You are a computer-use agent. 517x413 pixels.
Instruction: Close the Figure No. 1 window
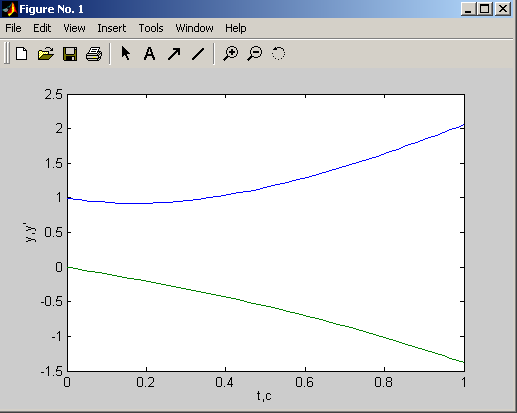pyautogui.click(x=503, y=9)
